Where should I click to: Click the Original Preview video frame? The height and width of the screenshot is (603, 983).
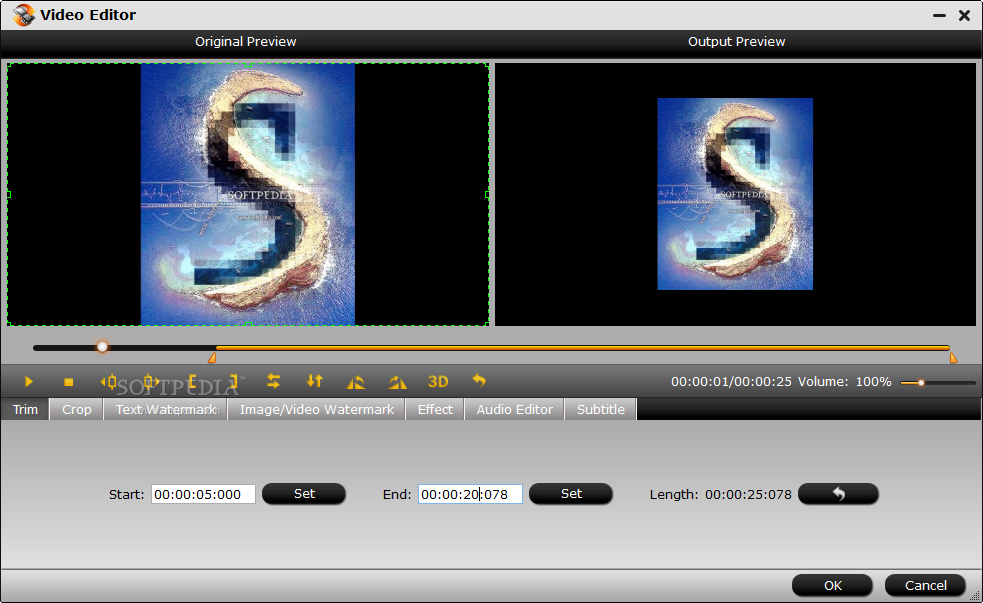(248, 194)
